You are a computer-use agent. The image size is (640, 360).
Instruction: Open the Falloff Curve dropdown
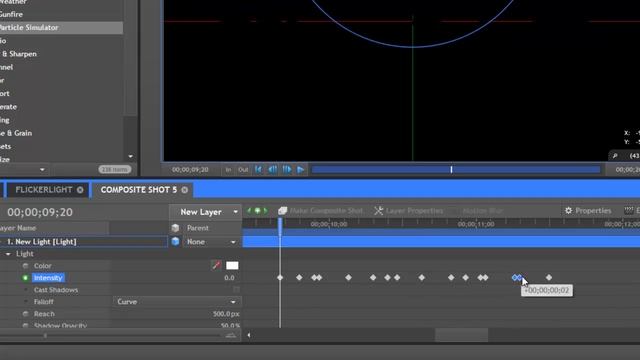177,302
